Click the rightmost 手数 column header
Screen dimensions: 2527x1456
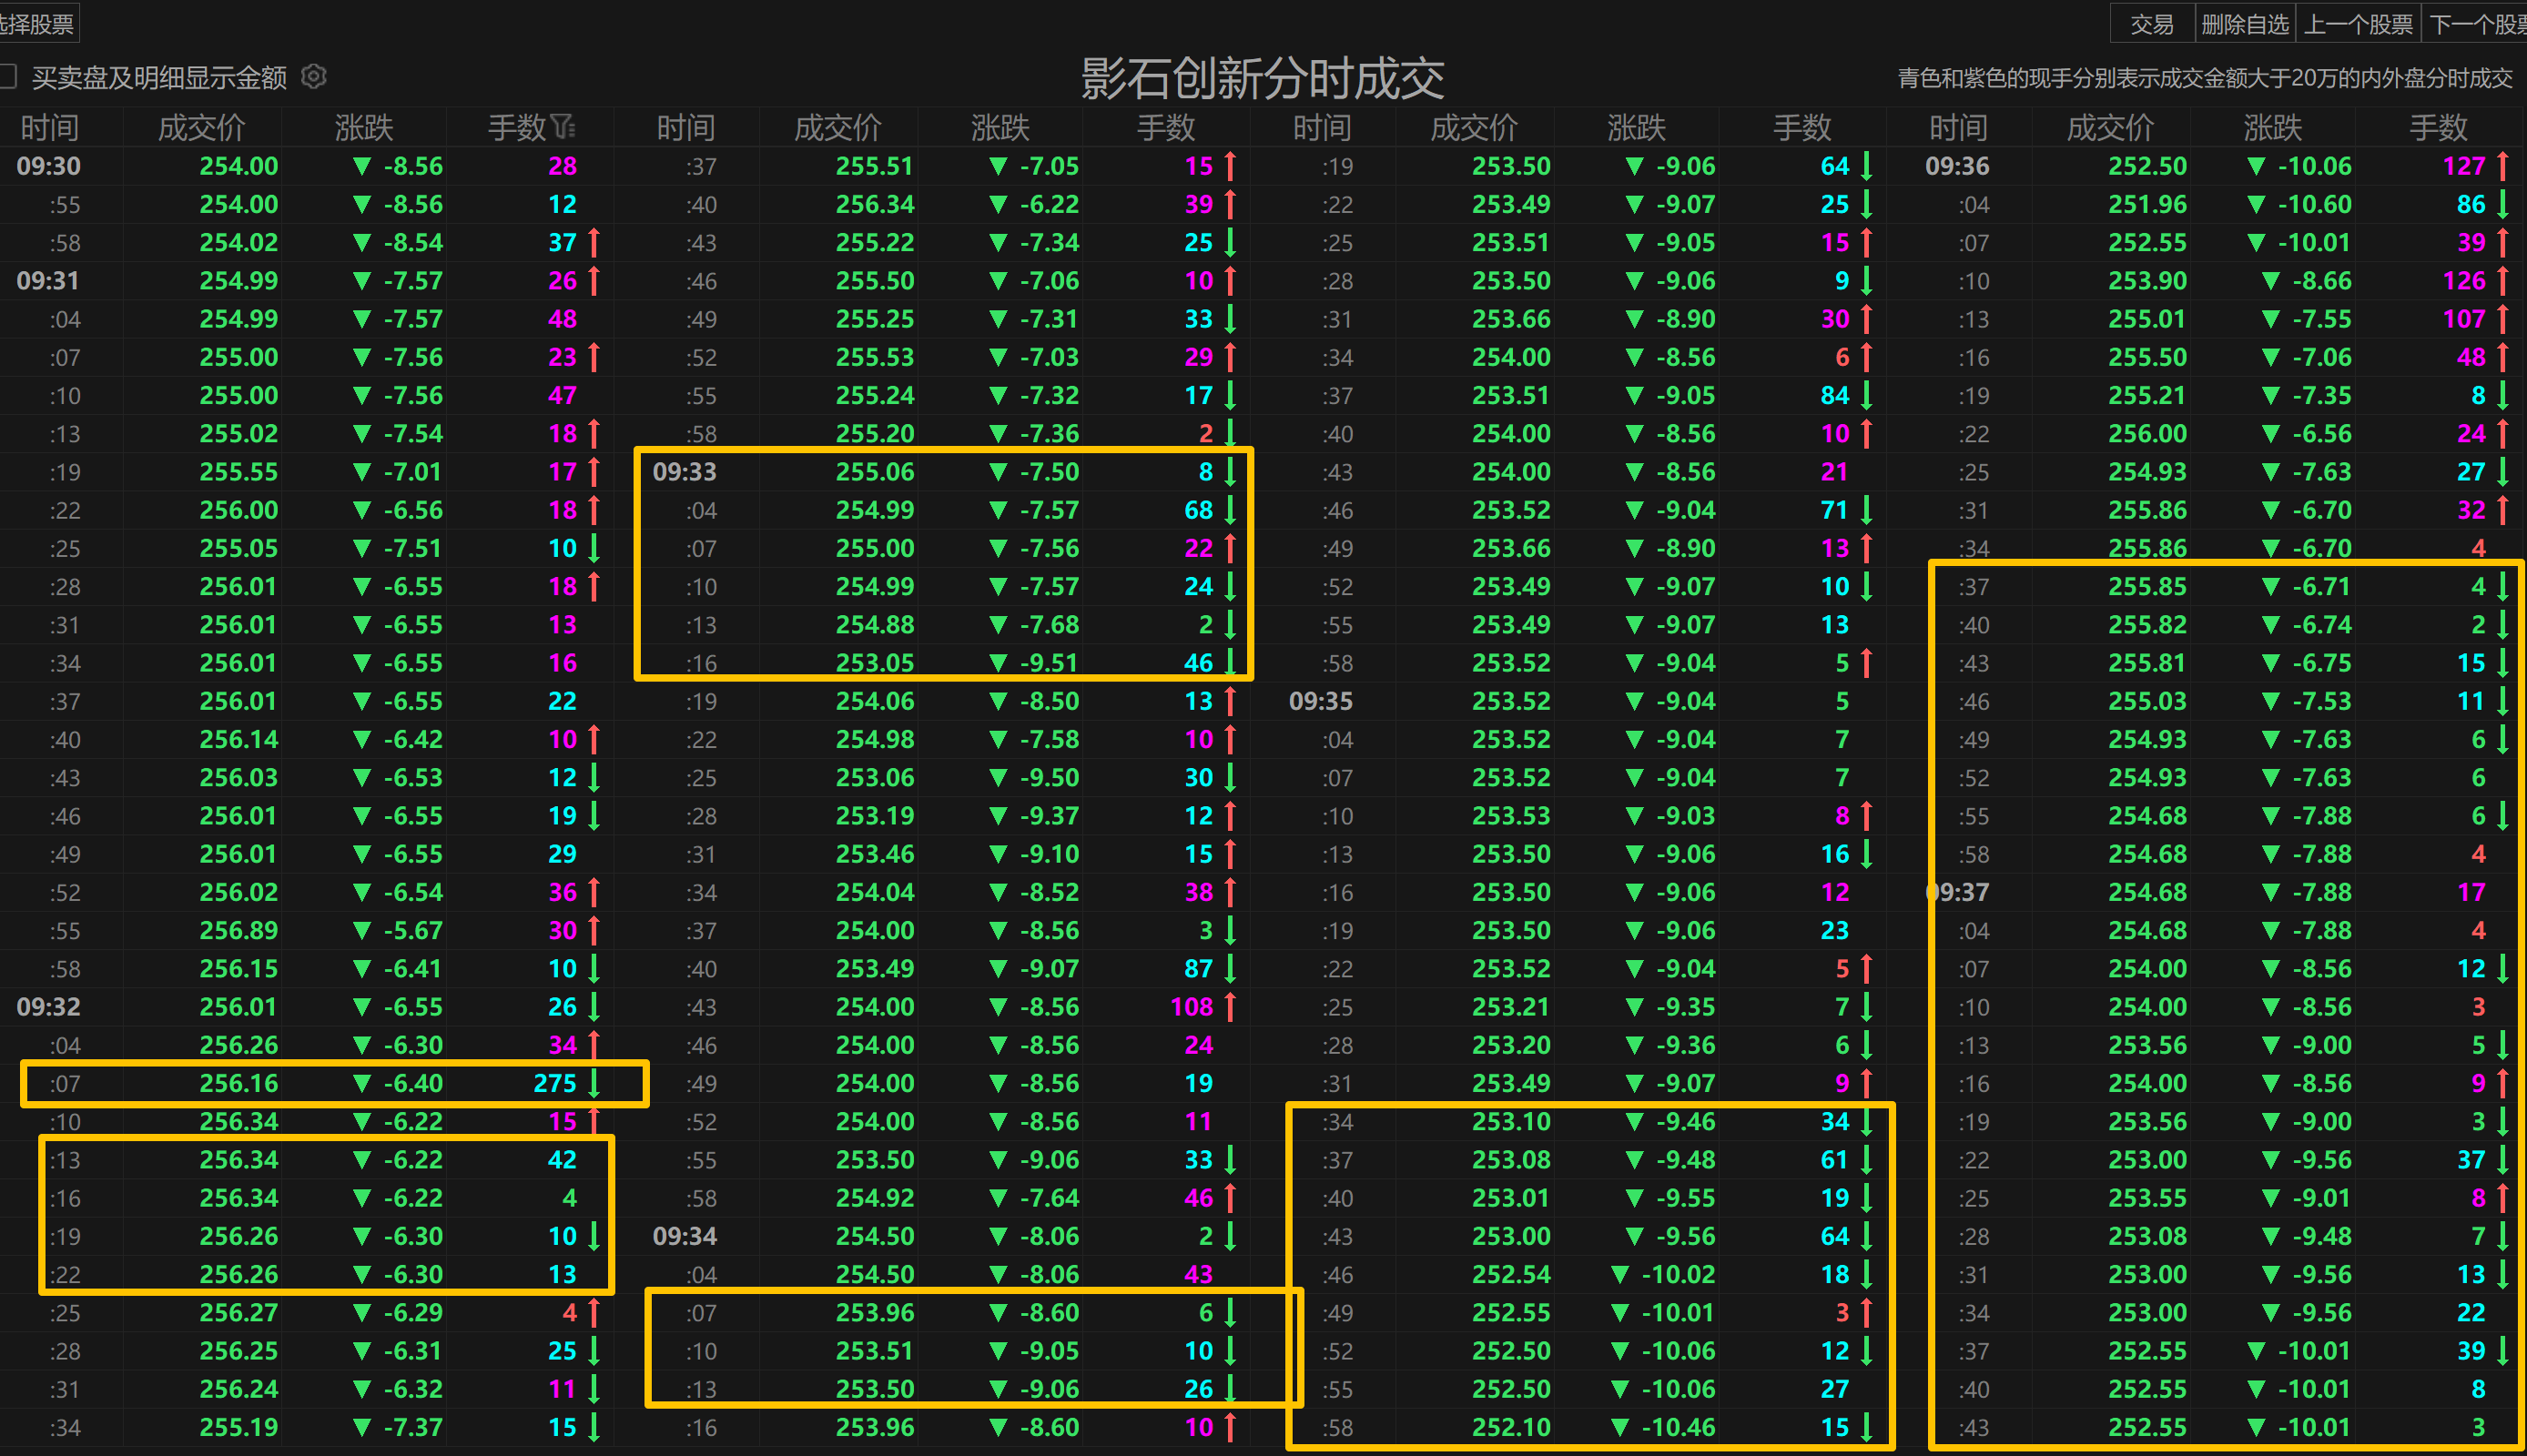[2437, 127]
